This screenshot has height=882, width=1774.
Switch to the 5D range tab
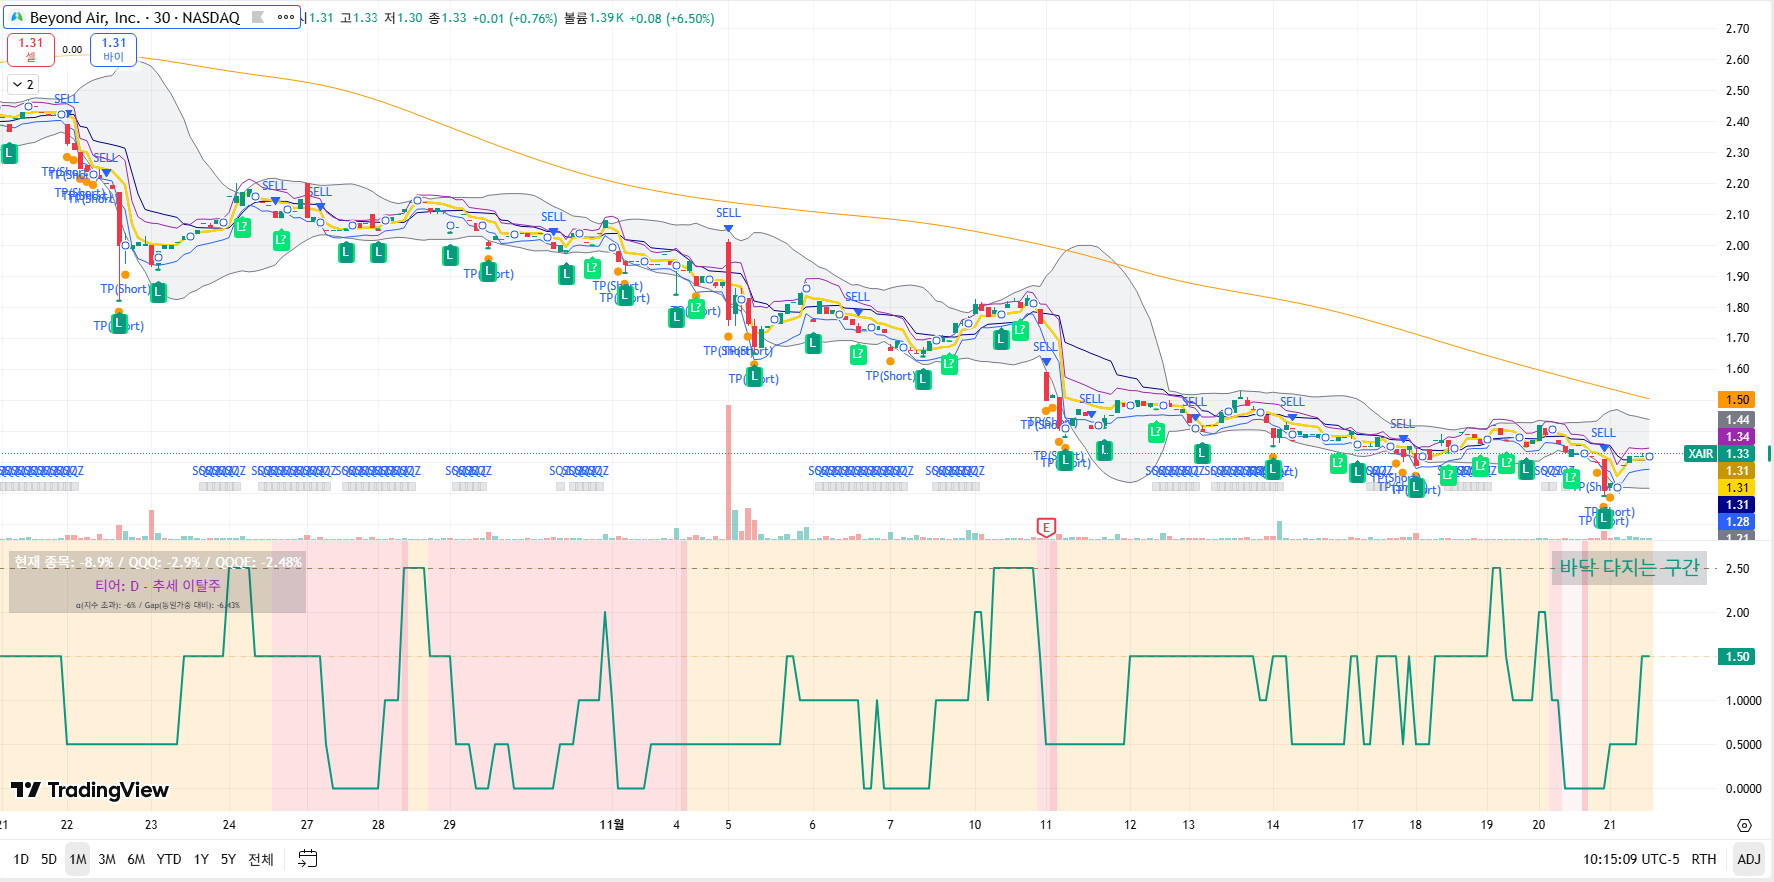pyautogui.click(x=48, y=859)
